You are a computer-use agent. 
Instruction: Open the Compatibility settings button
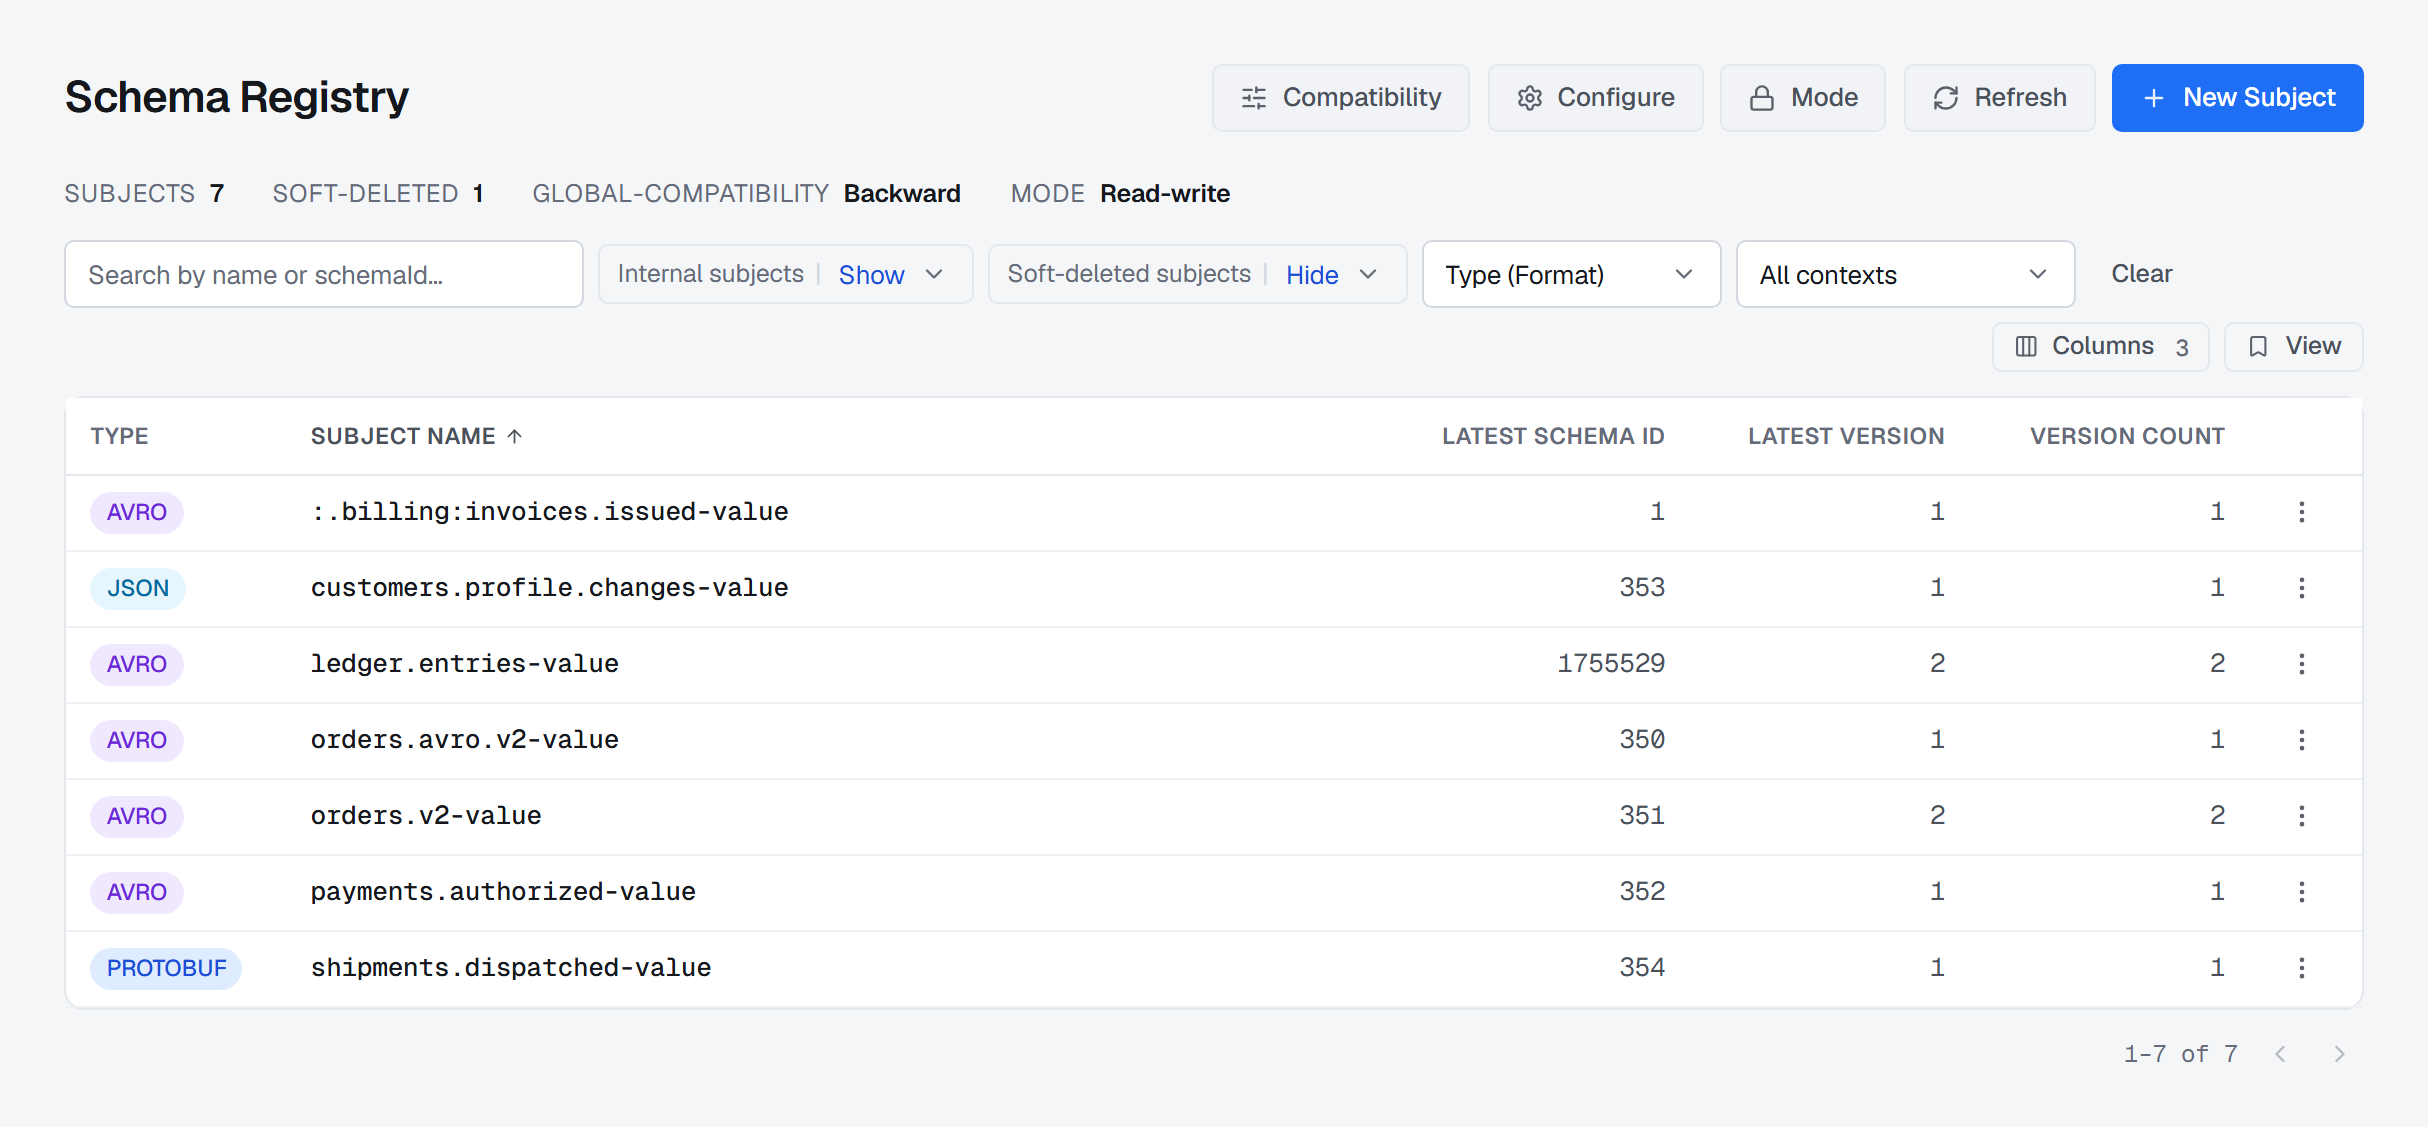pos(1340,98)
